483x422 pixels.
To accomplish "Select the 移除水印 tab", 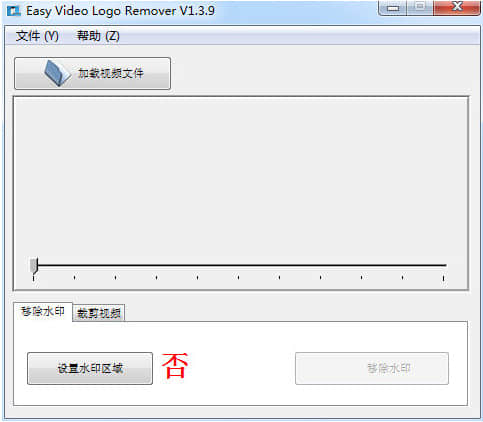I will [43, 311].
